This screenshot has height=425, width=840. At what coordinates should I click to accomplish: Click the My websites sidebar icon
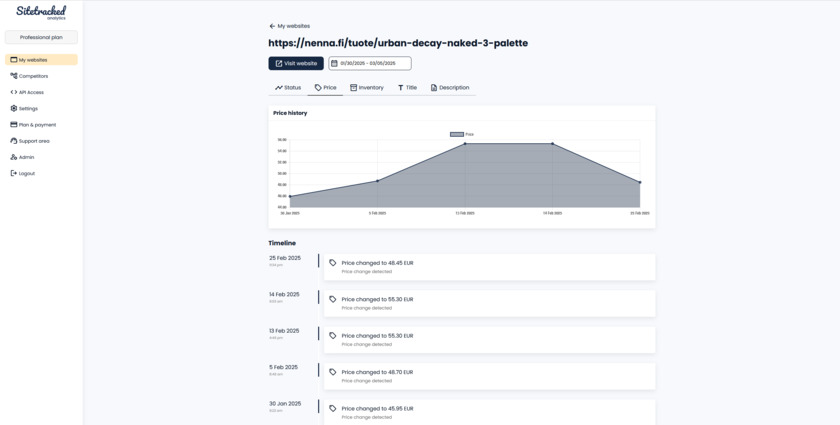point(14,60)
